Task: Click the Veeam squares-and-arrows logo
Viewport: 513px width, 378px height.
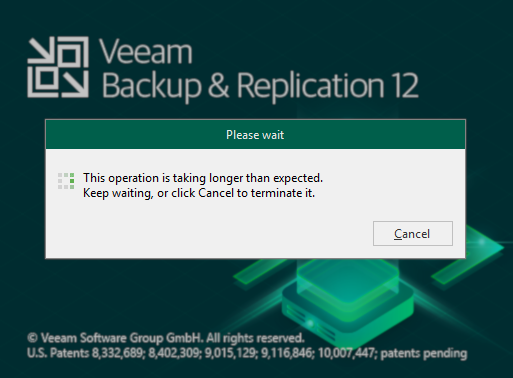Action: 58,67
